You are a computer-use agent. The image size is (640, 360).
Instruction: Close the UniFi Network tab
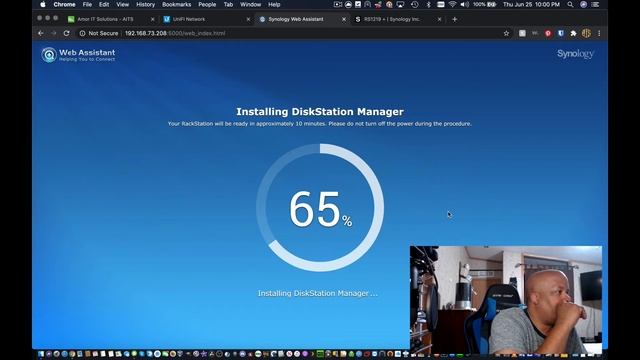point(248,19)
